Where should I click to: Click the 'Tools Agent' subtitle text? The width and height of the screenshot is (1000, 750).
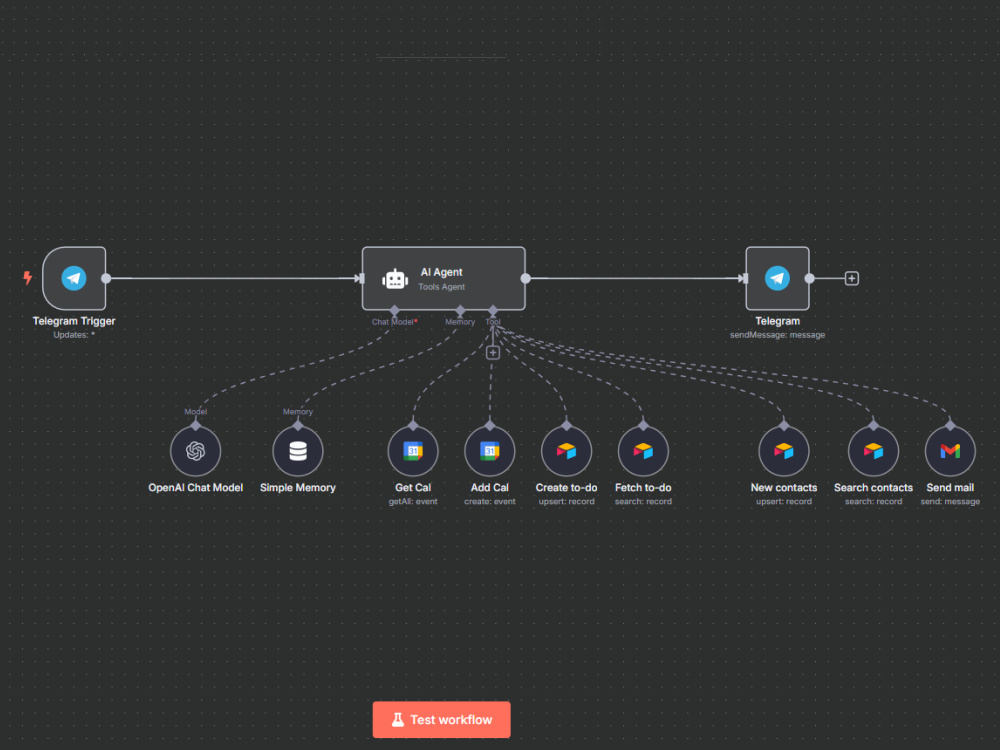click(x=441, y=287)
